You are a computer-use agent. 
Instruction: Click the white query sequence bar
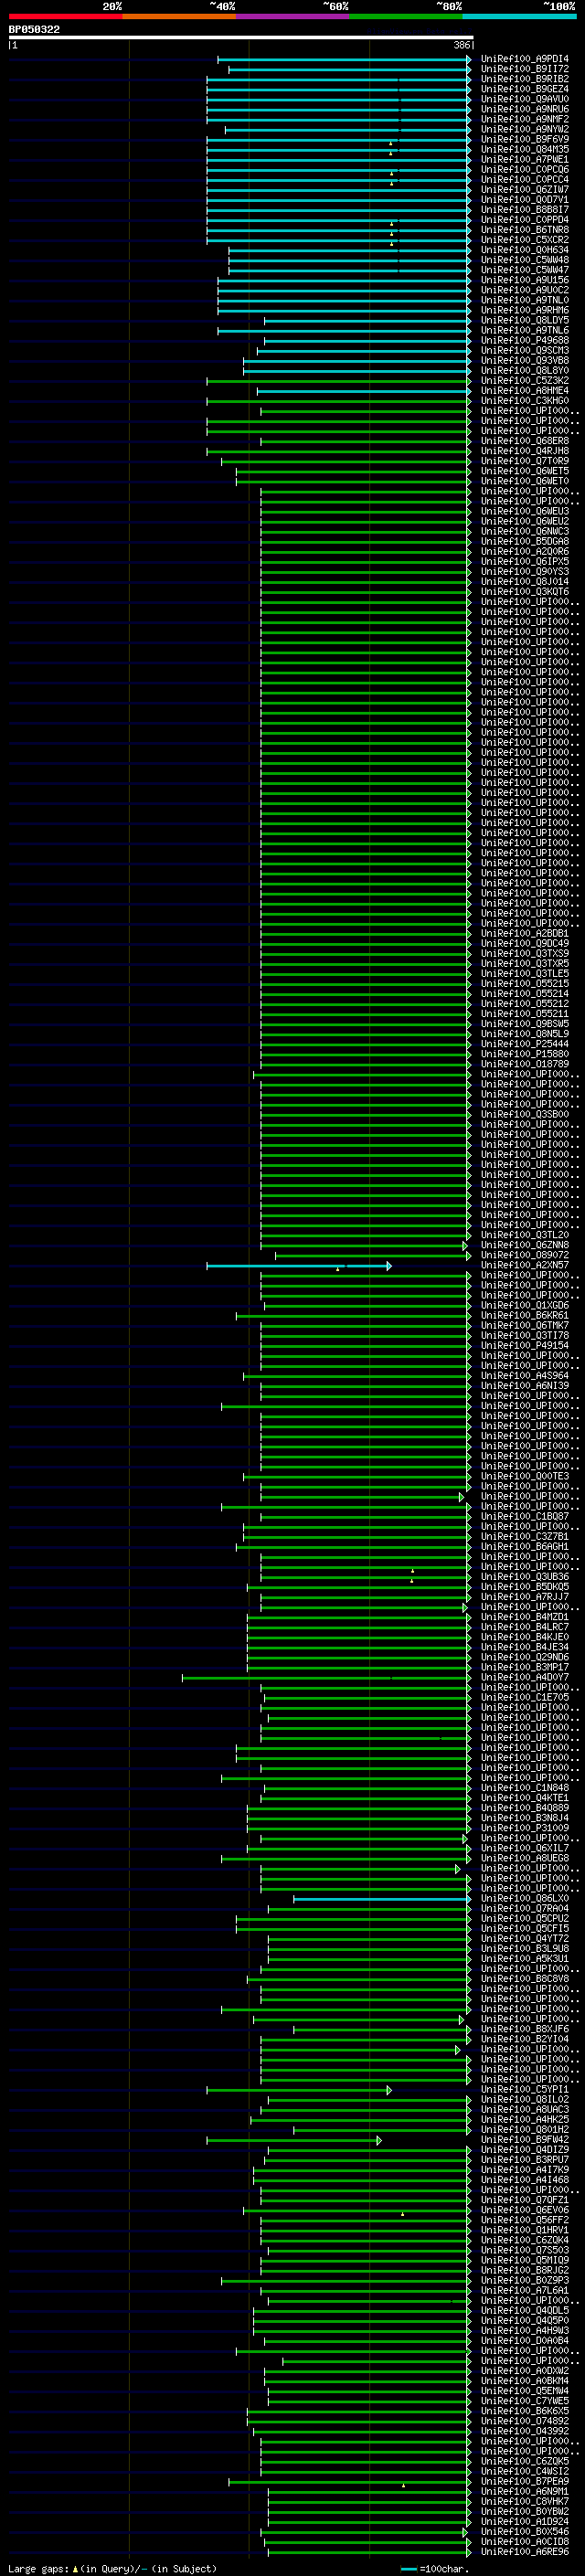[241, 37]
